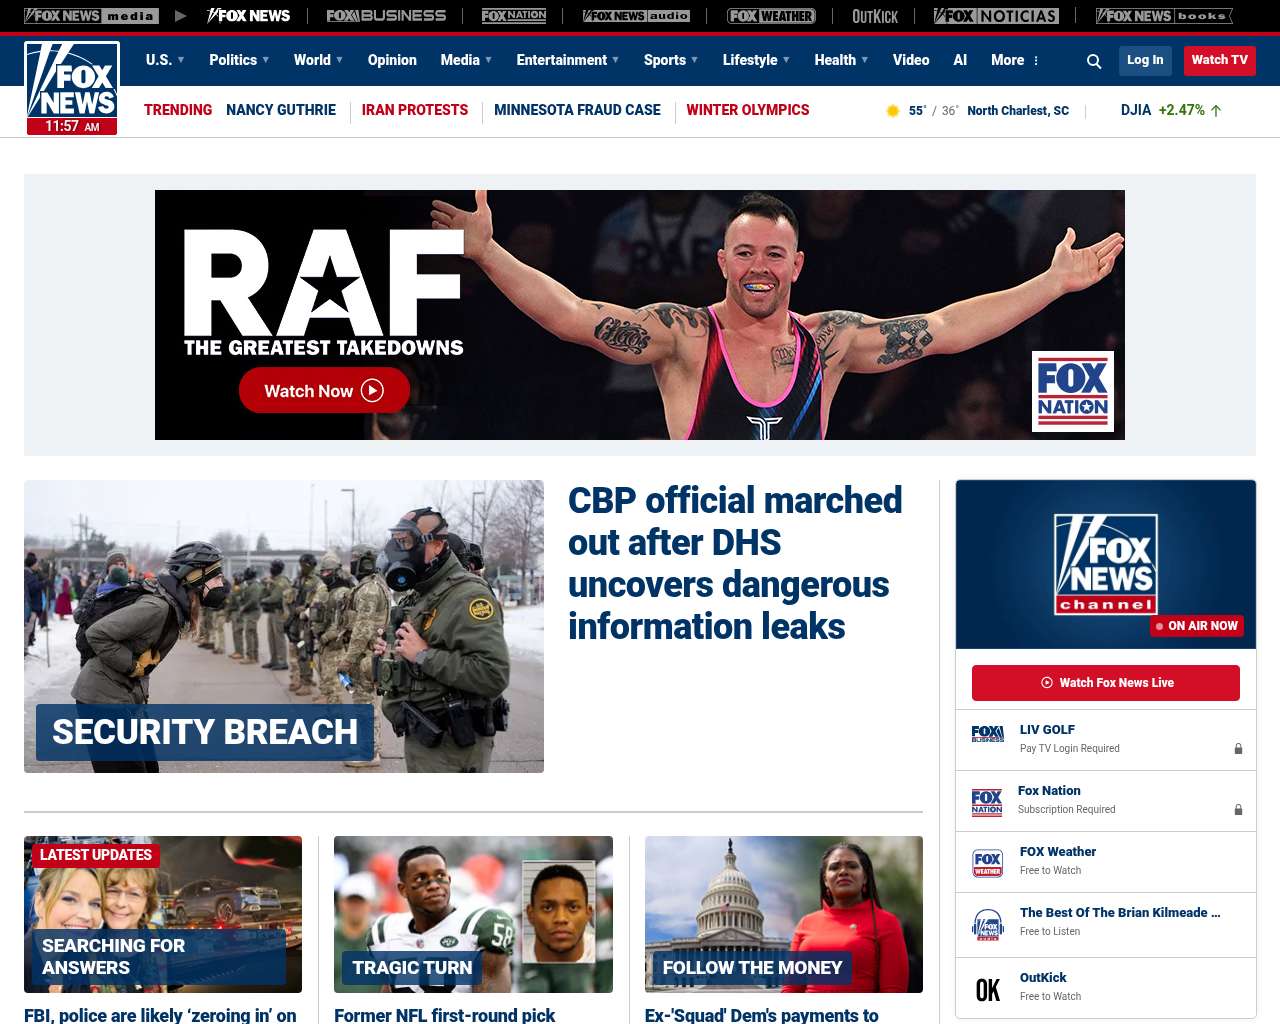Open the Tragic Turn story thumbnail
1280x1024 pixels.
click(x=473, y=914)
